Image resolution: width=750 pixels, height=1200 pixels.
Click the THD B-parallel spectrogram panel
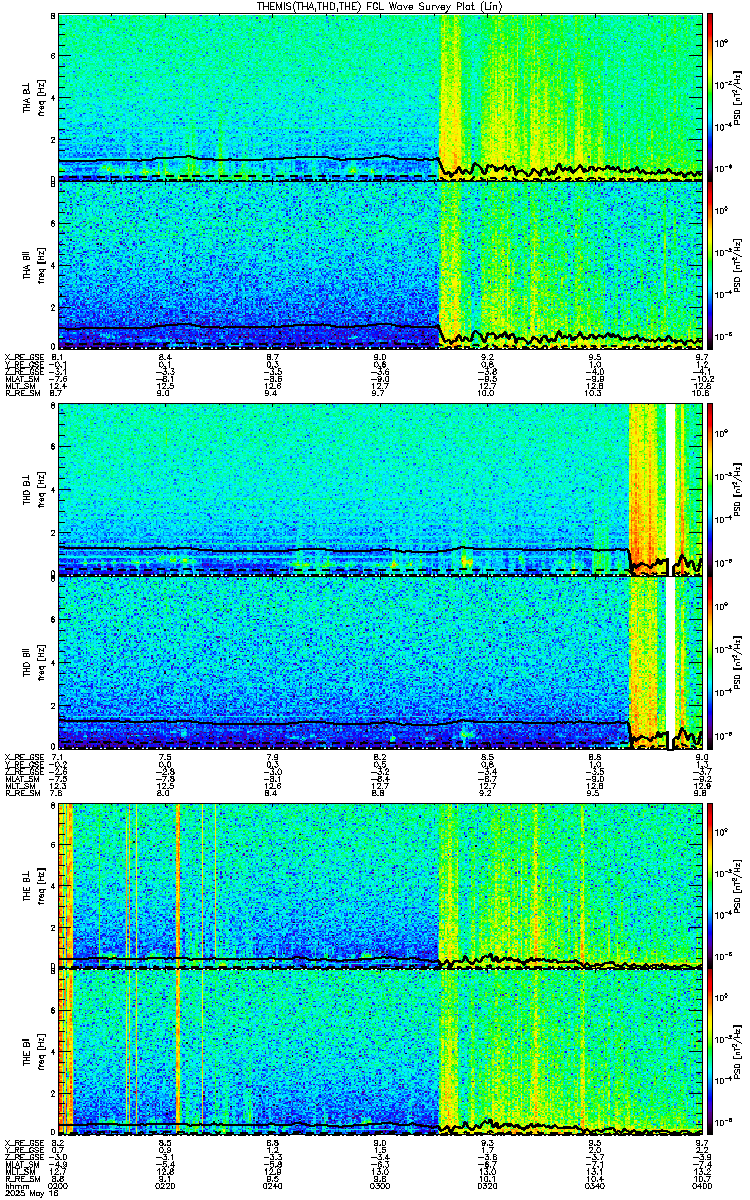tap(380, 662)
